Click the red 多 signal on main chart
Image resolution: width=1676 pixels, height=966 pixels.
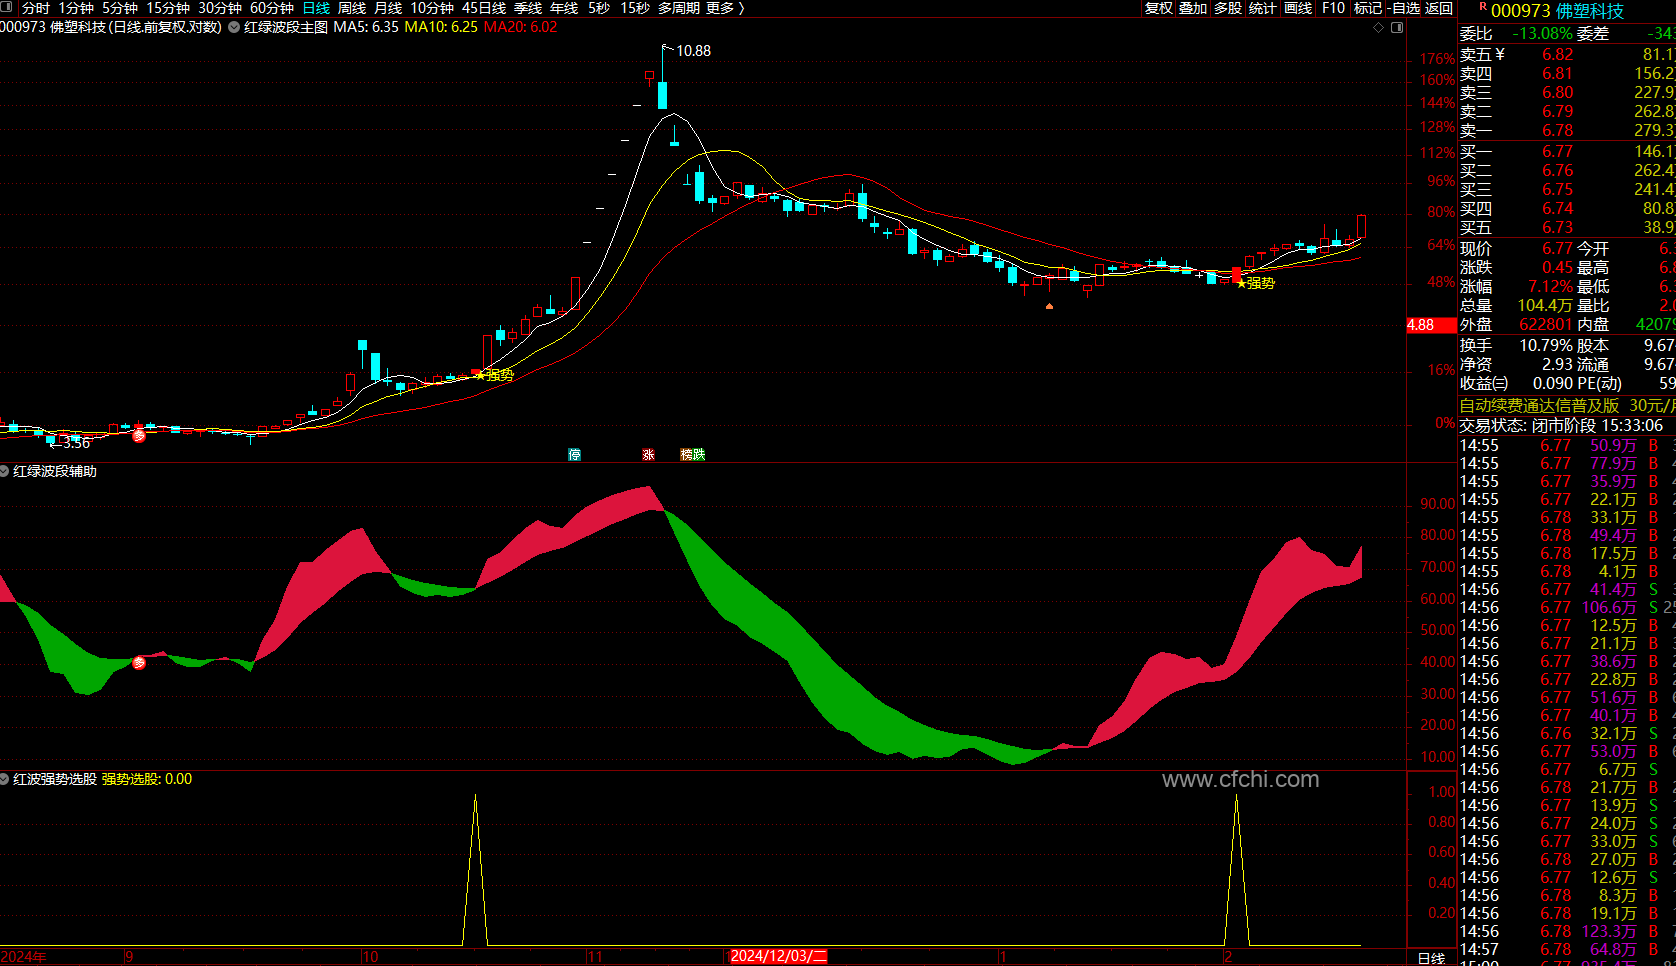(x=139, y=435)
